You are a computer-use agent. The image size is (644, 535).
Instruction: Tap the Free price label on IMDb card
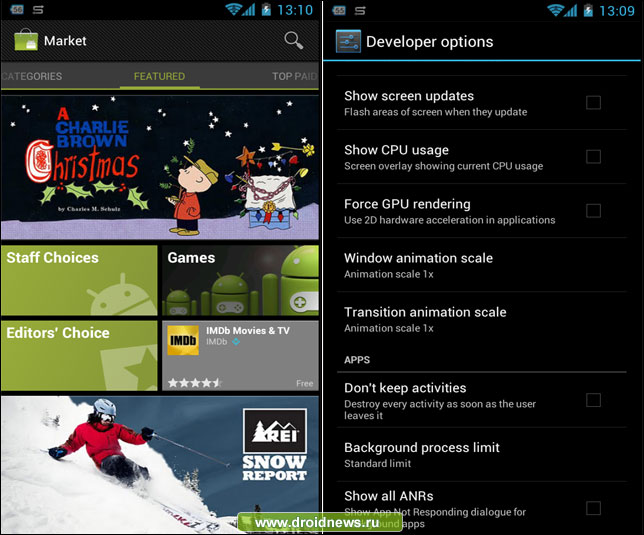tap(304, 383)
